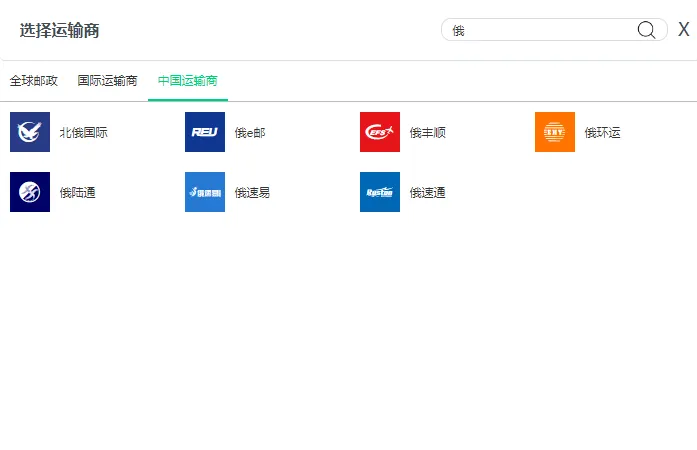The image size is (697, 450).
Task: Close the carrier selection dialog
Action: 684,30
